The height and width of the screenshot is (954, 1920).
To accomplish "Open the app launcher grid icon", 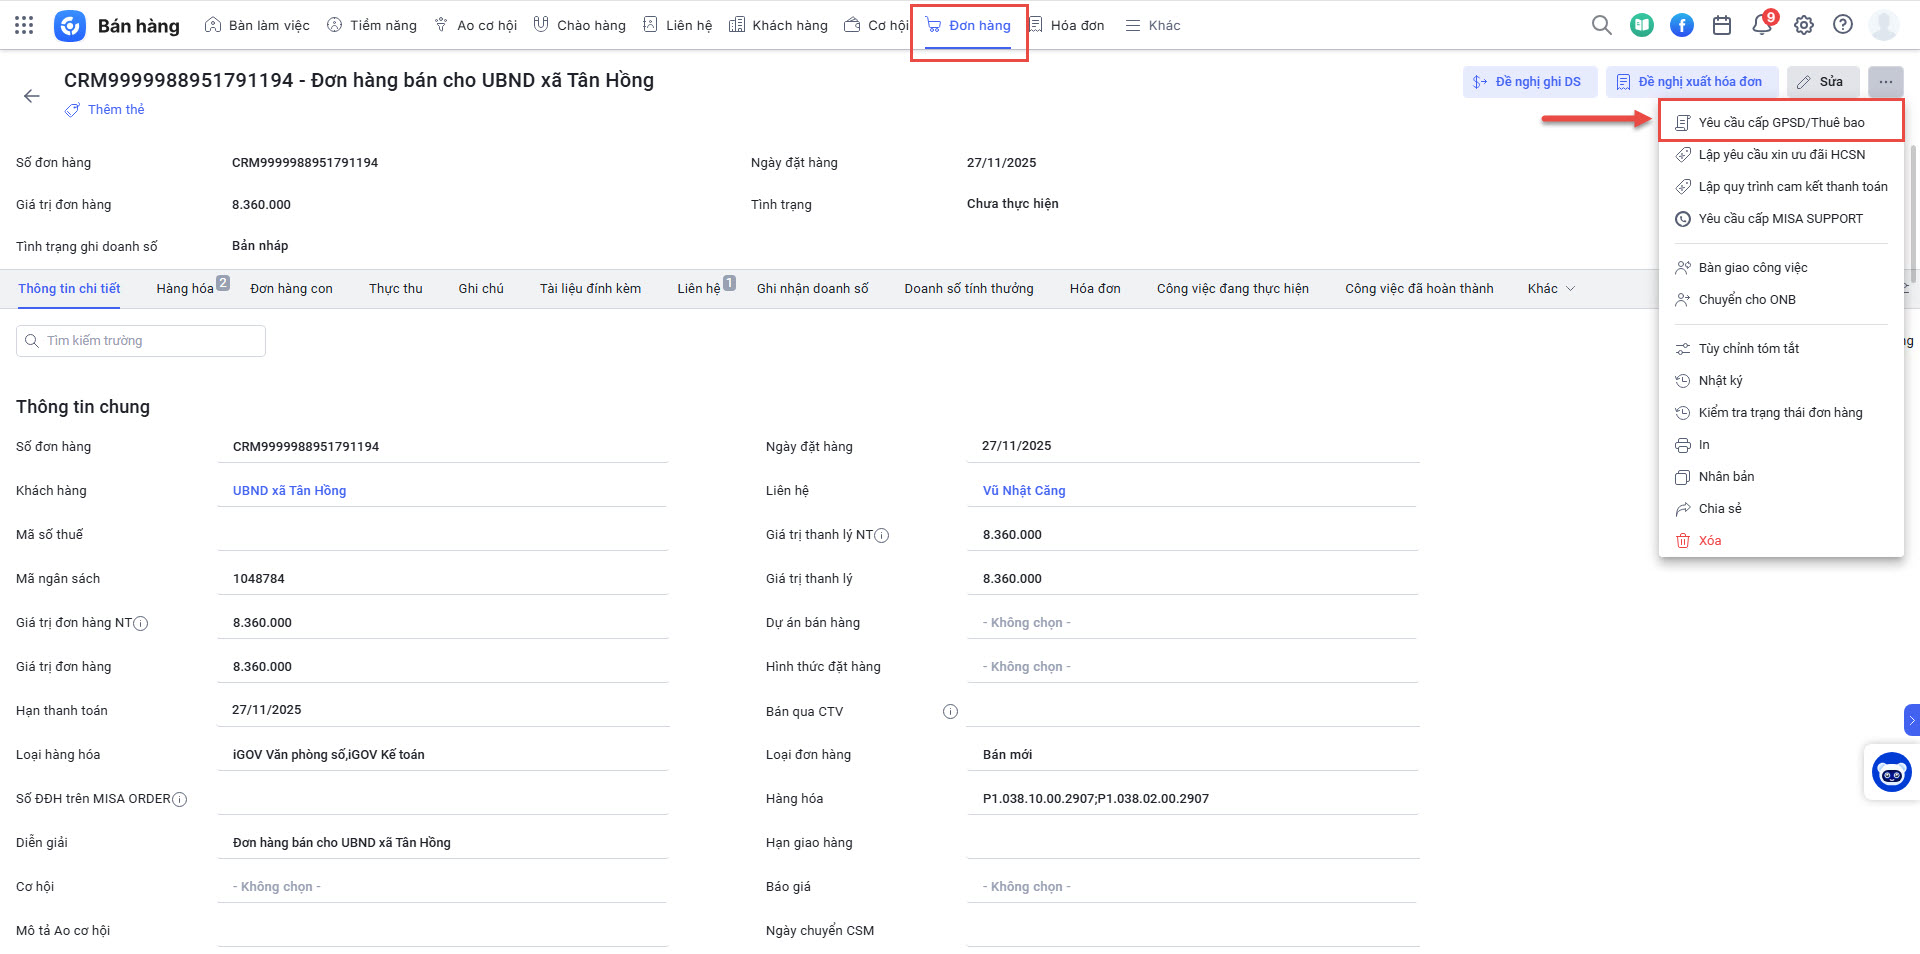I will (x=24, y=25).
